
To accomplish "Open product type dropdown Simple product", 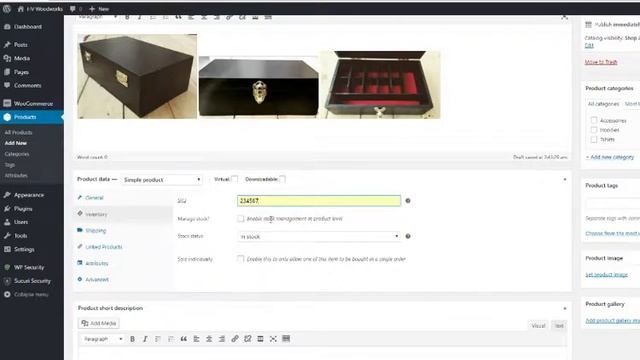I will [x=162, y=180].
